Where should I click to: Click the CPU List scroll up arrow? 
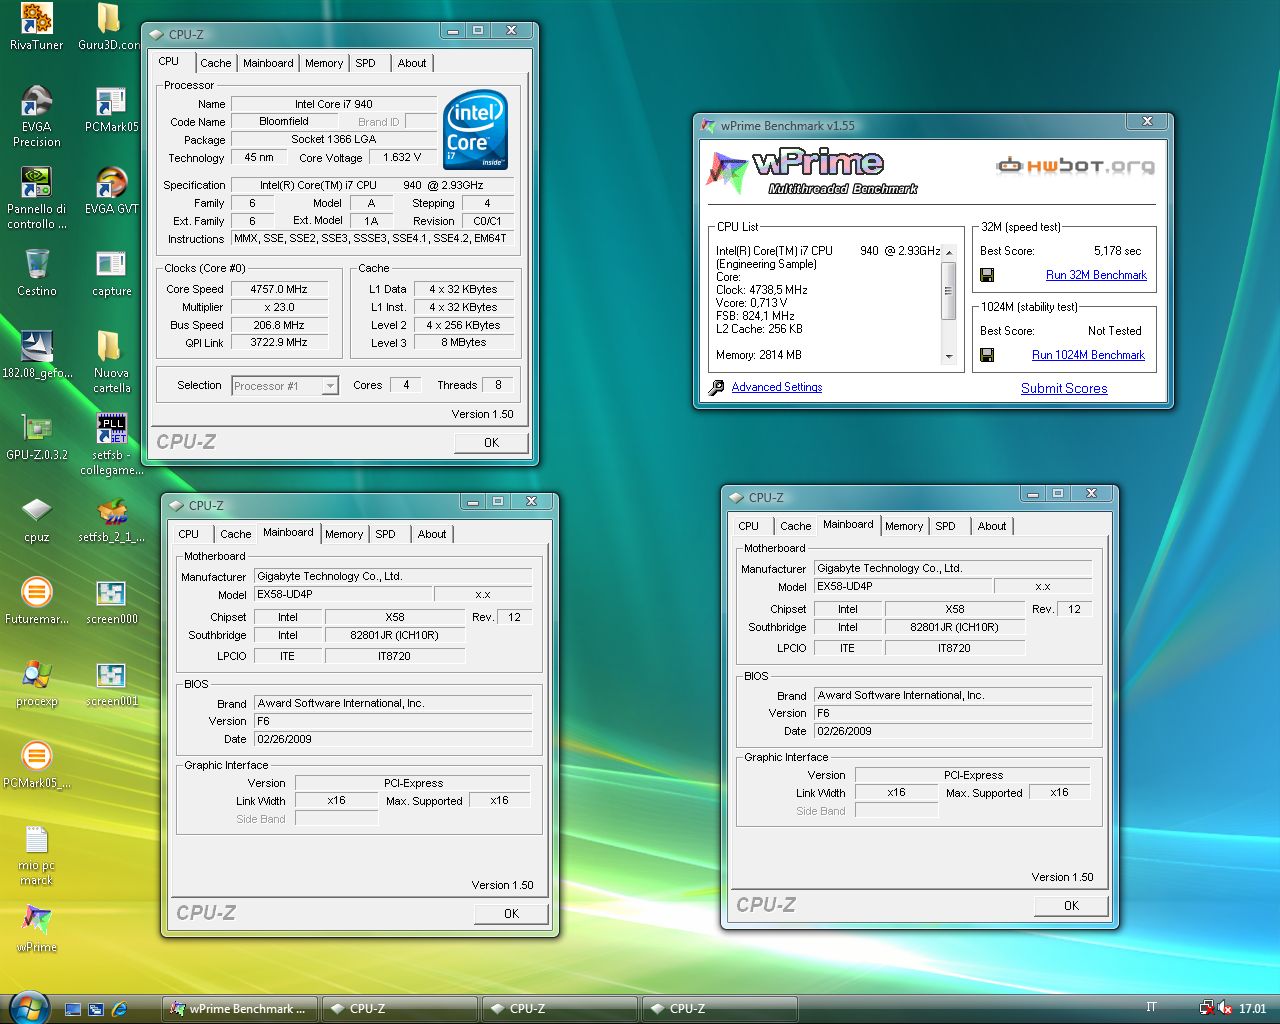pos(949,251)
